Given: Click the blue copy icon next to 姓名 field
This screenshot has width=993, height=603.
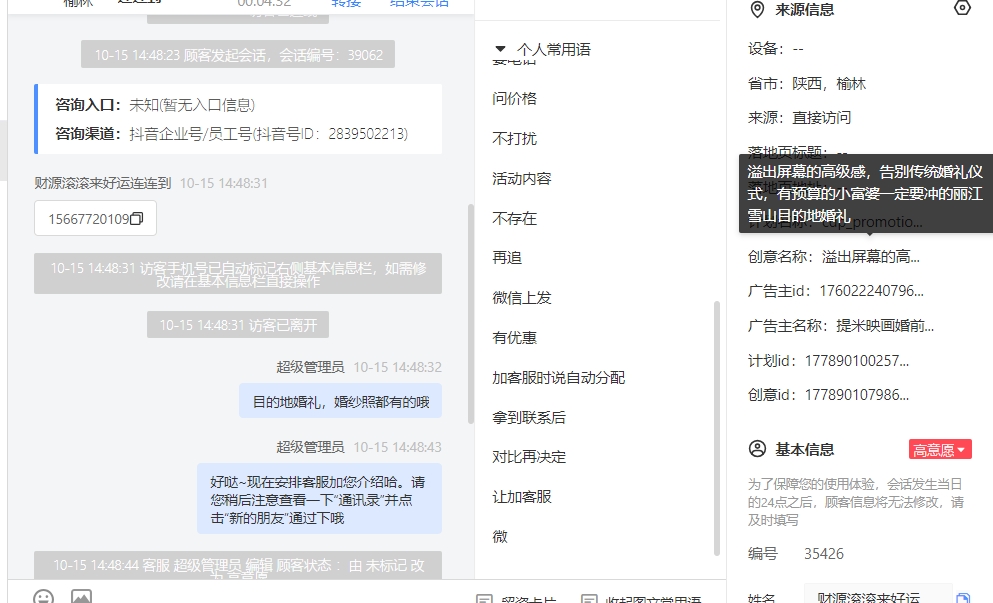Looking at the screenshot, I should click(963, 598).
